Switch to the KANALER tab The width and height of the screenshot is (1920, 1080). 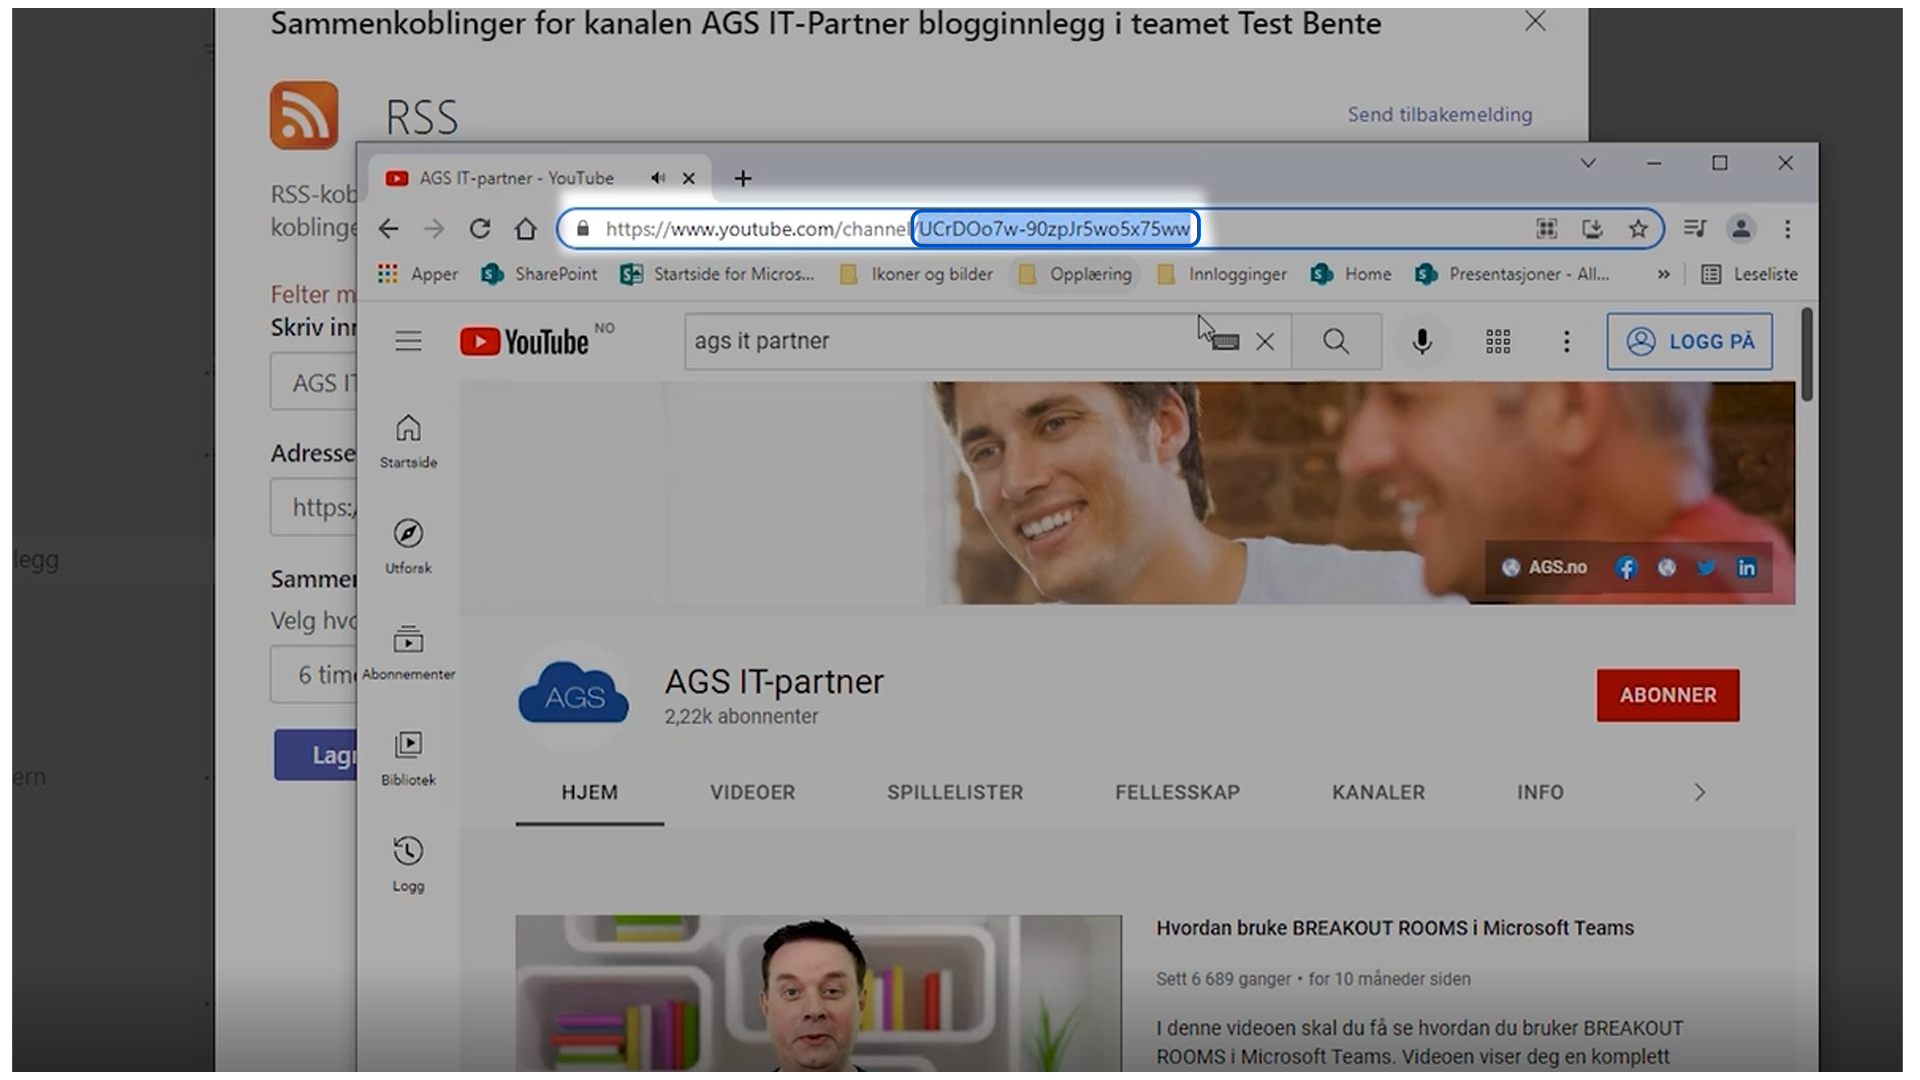[1378, 793]
